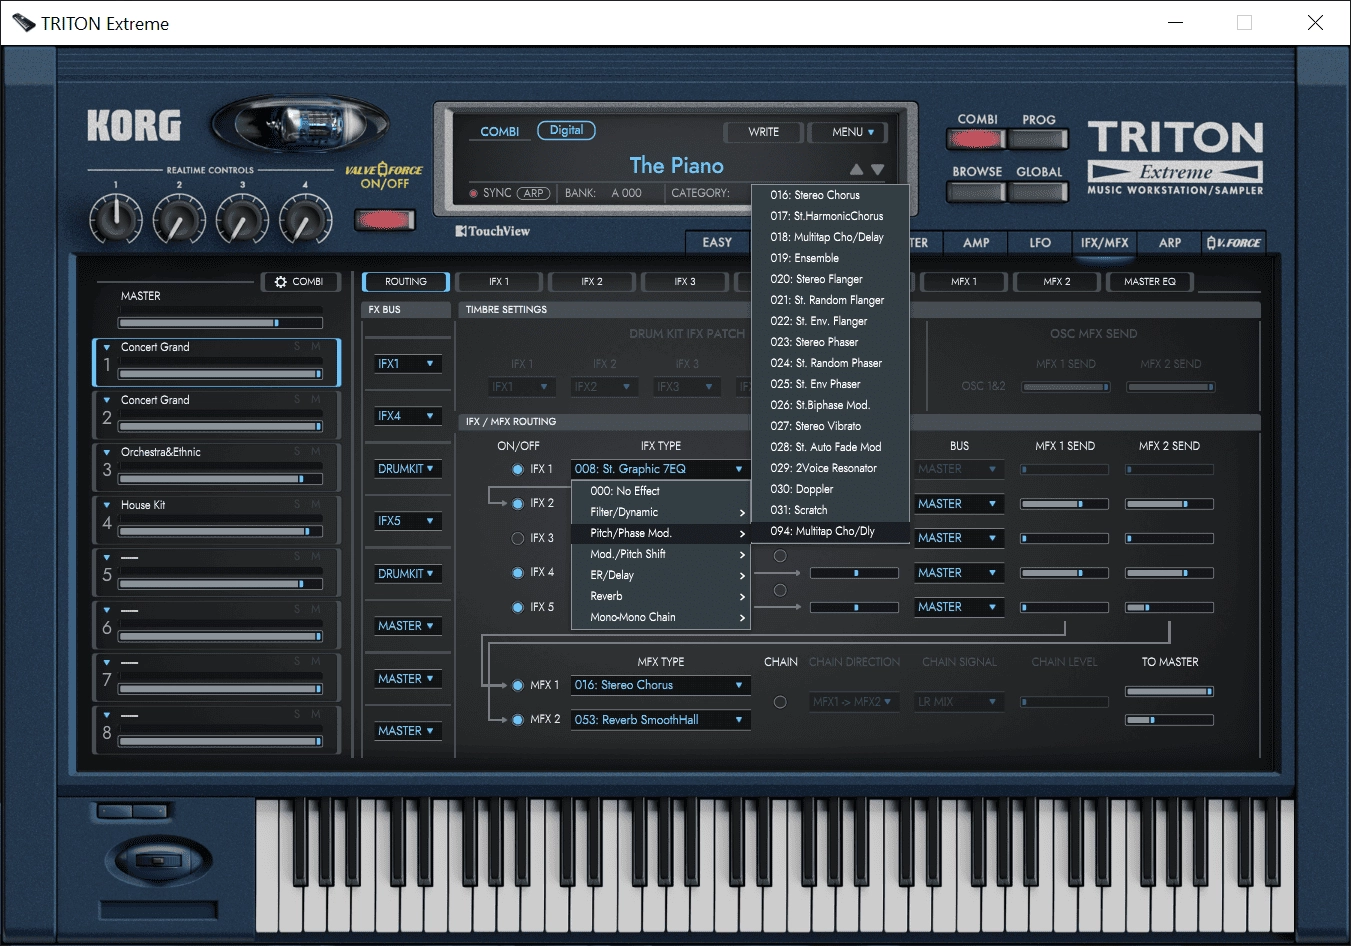Click realtime control knob 2
This screenshot has width=1351, height=946.
tap(179, 218)
